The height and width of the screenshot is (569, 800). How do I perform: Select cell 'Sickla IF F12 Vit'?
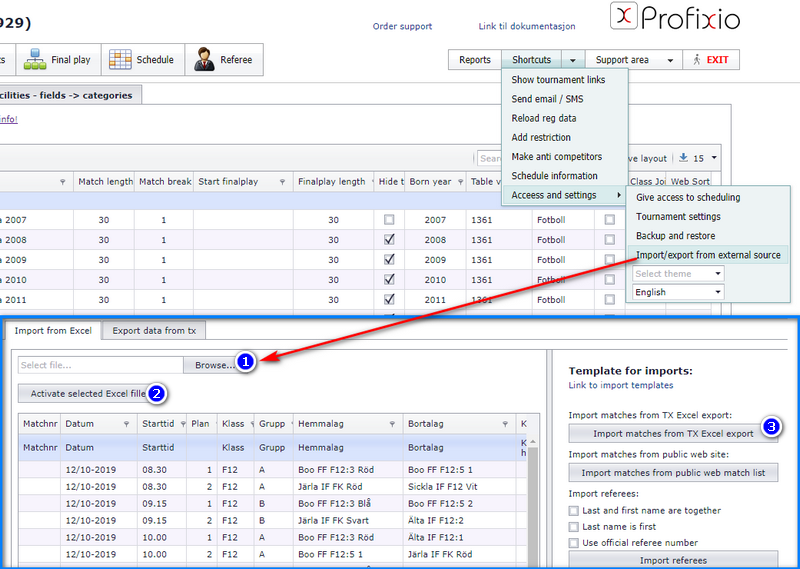[457, 487]
